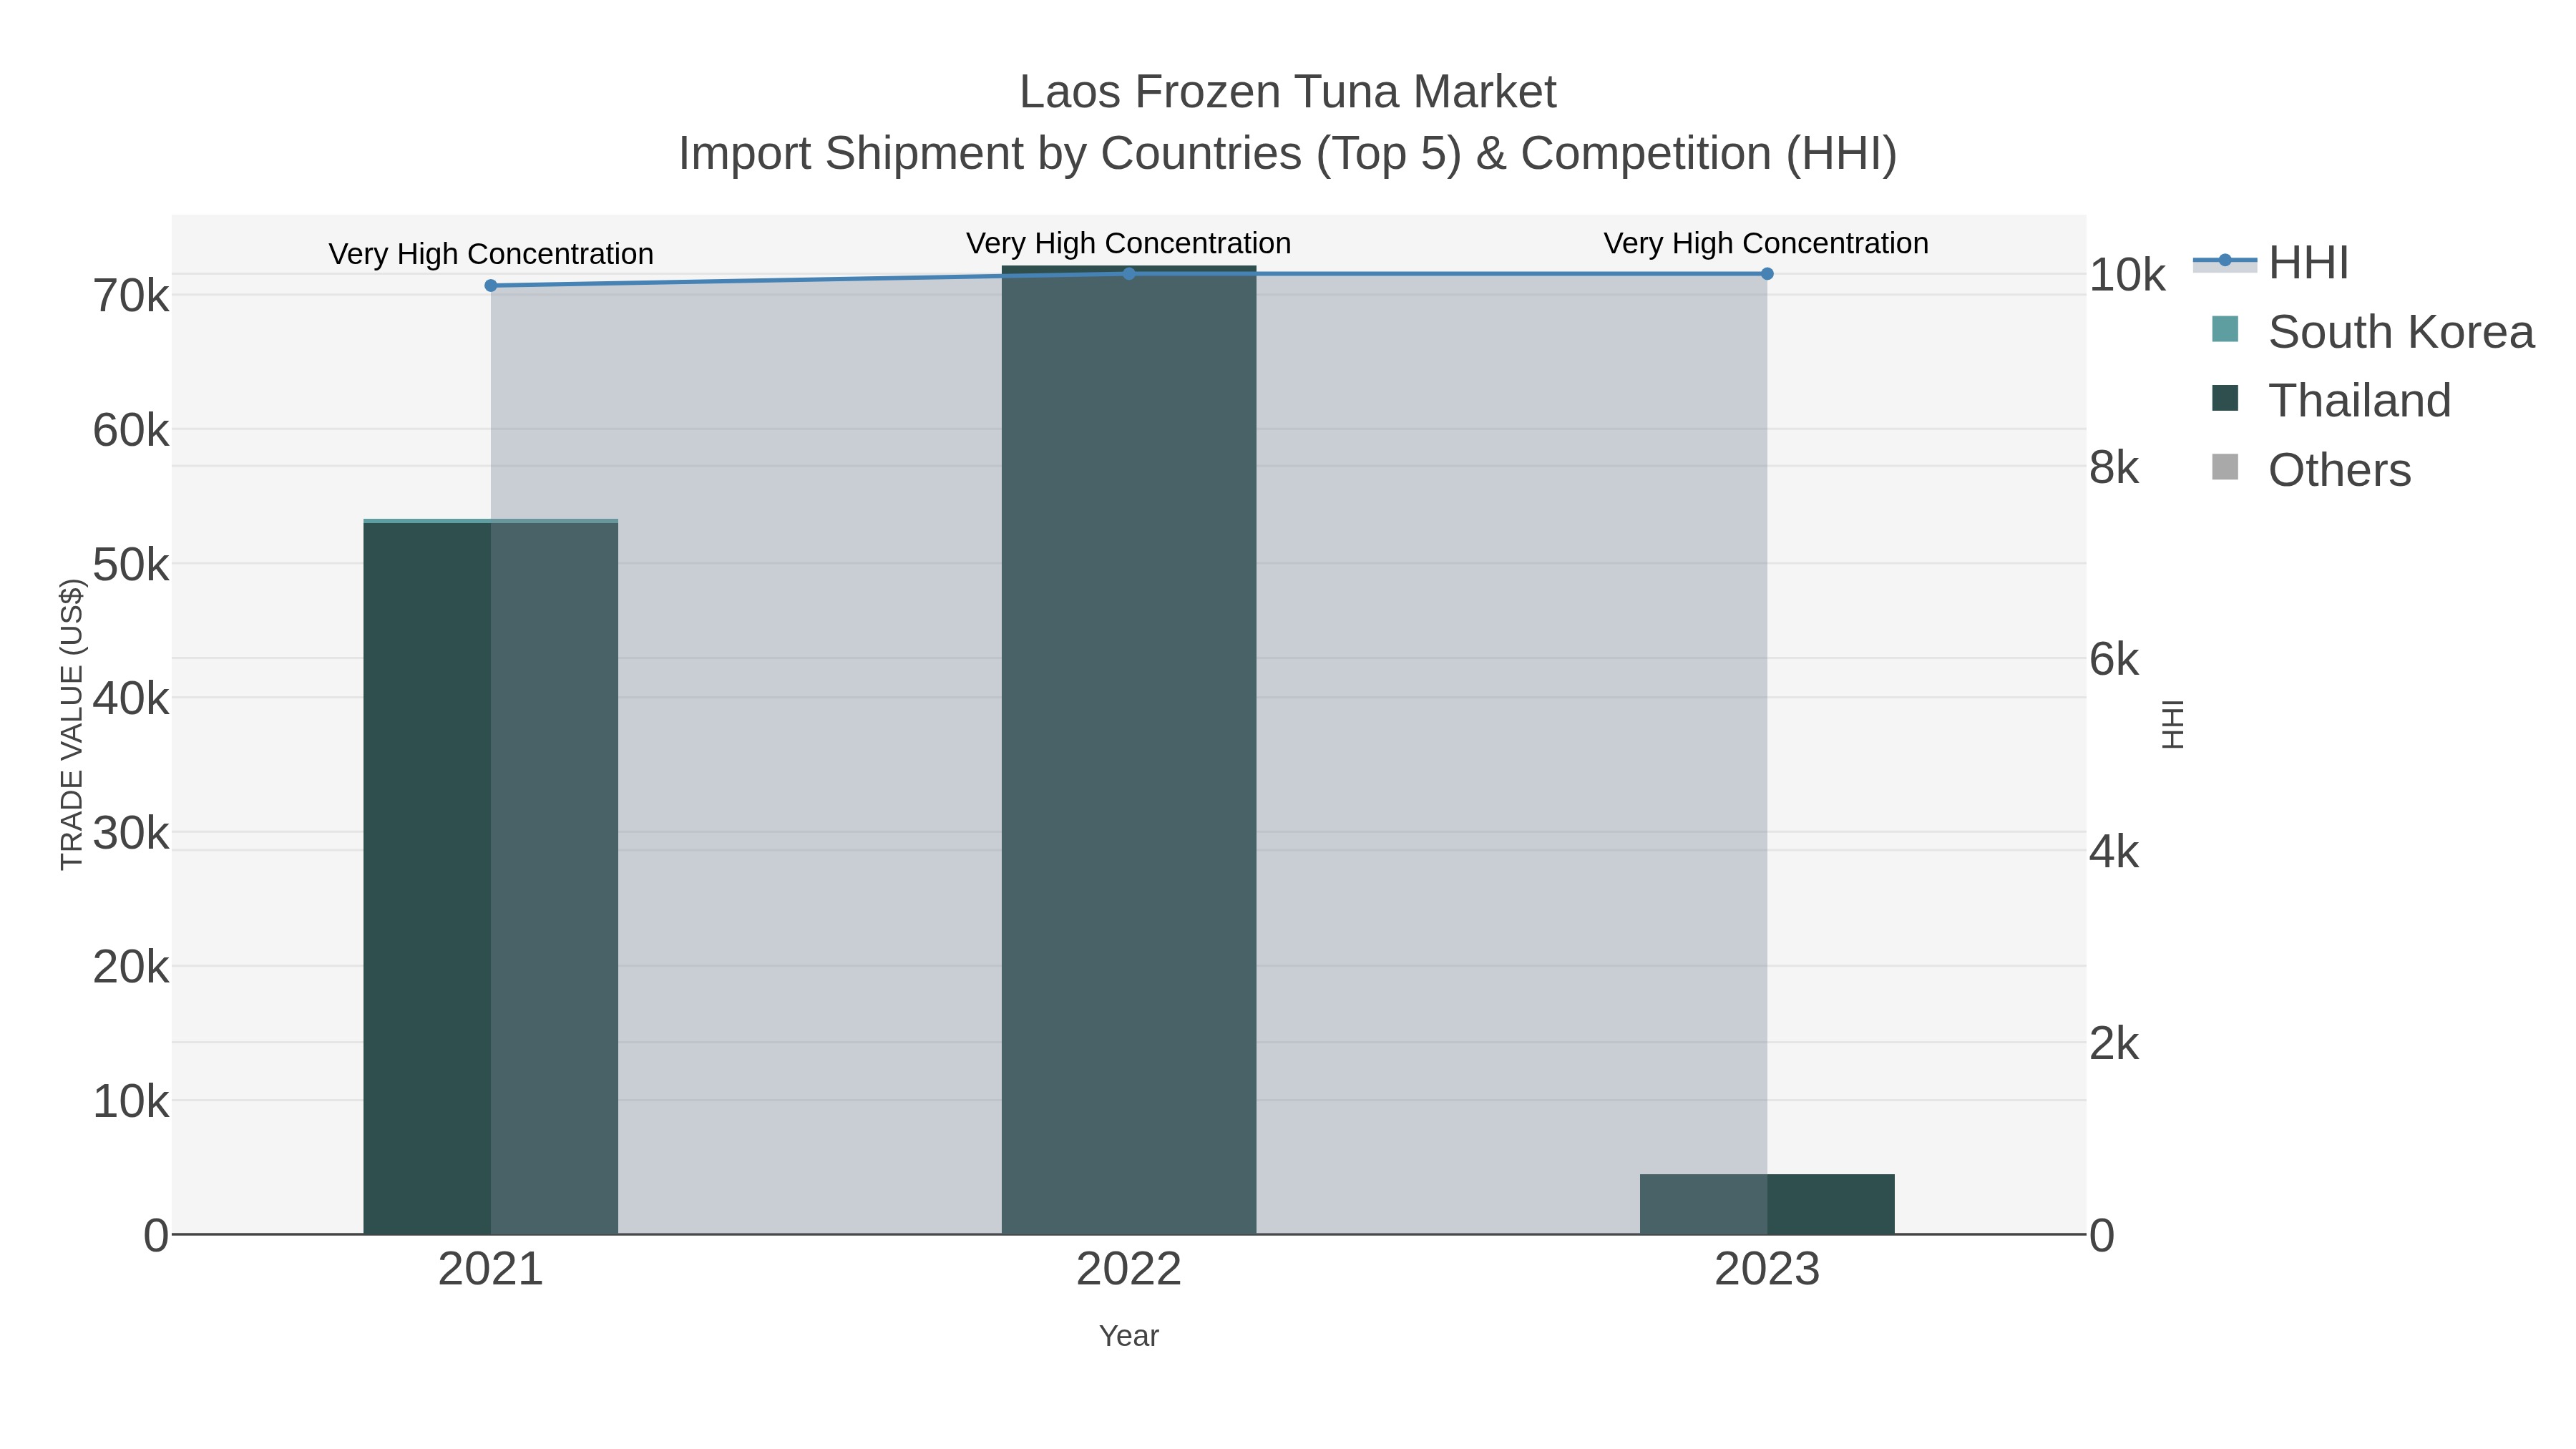Viewport: 2576px width, 1449px height.
Task: Click the 2023 Thailand bar
Action: (x=1767, y=1205)
